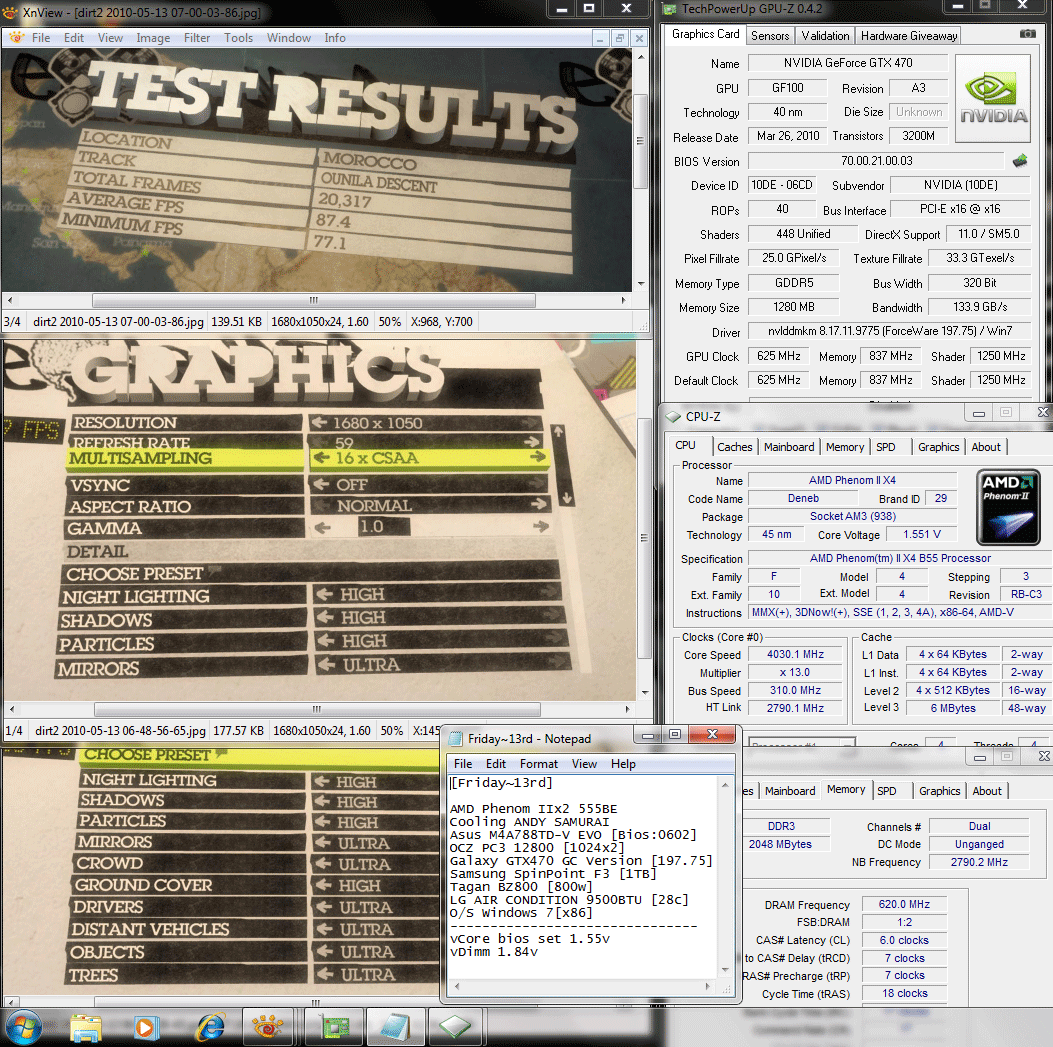Viewport: 1053px width, 1047px height.
Task: Open the Image menu in XnView
Action: 153,38
